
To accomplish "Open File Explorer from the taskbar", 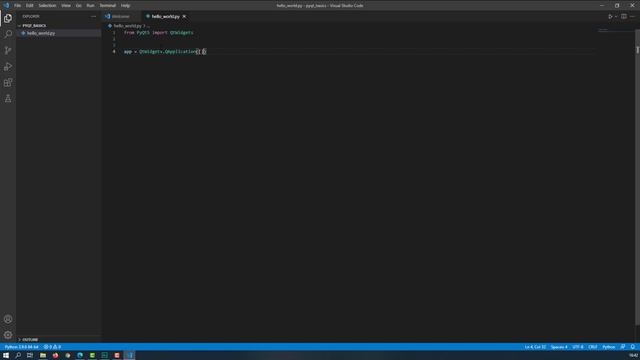I will 42,356.
